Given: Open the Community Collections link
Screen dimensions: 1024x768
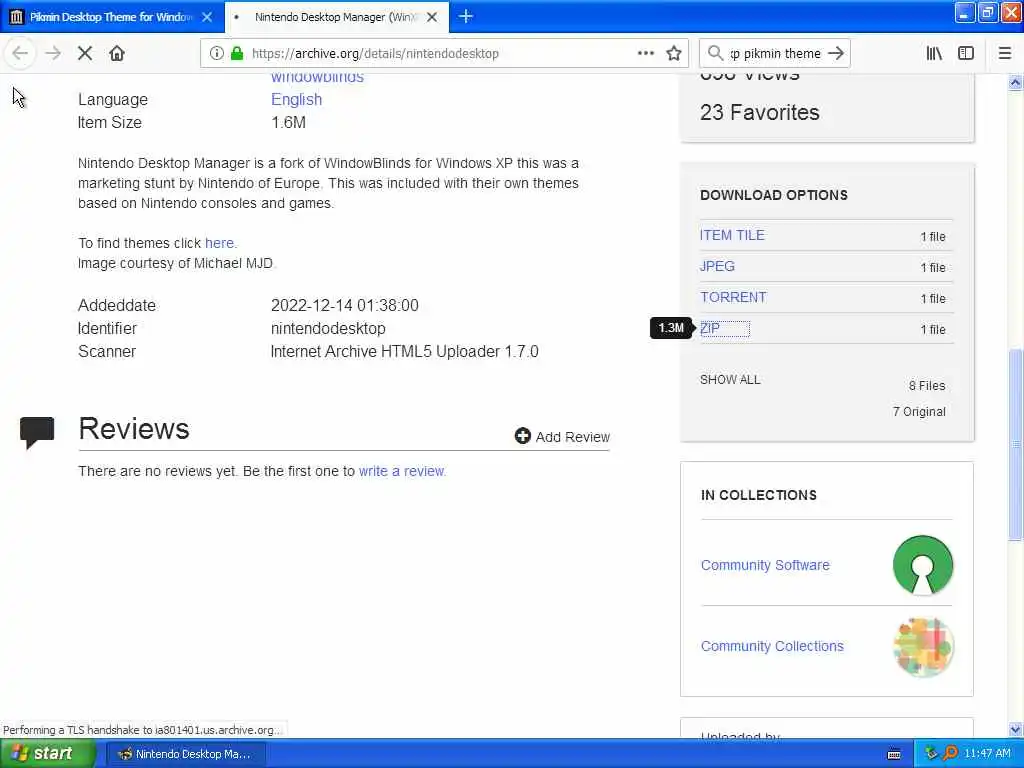Looking at the screenshot, I should tap(772, 646).
